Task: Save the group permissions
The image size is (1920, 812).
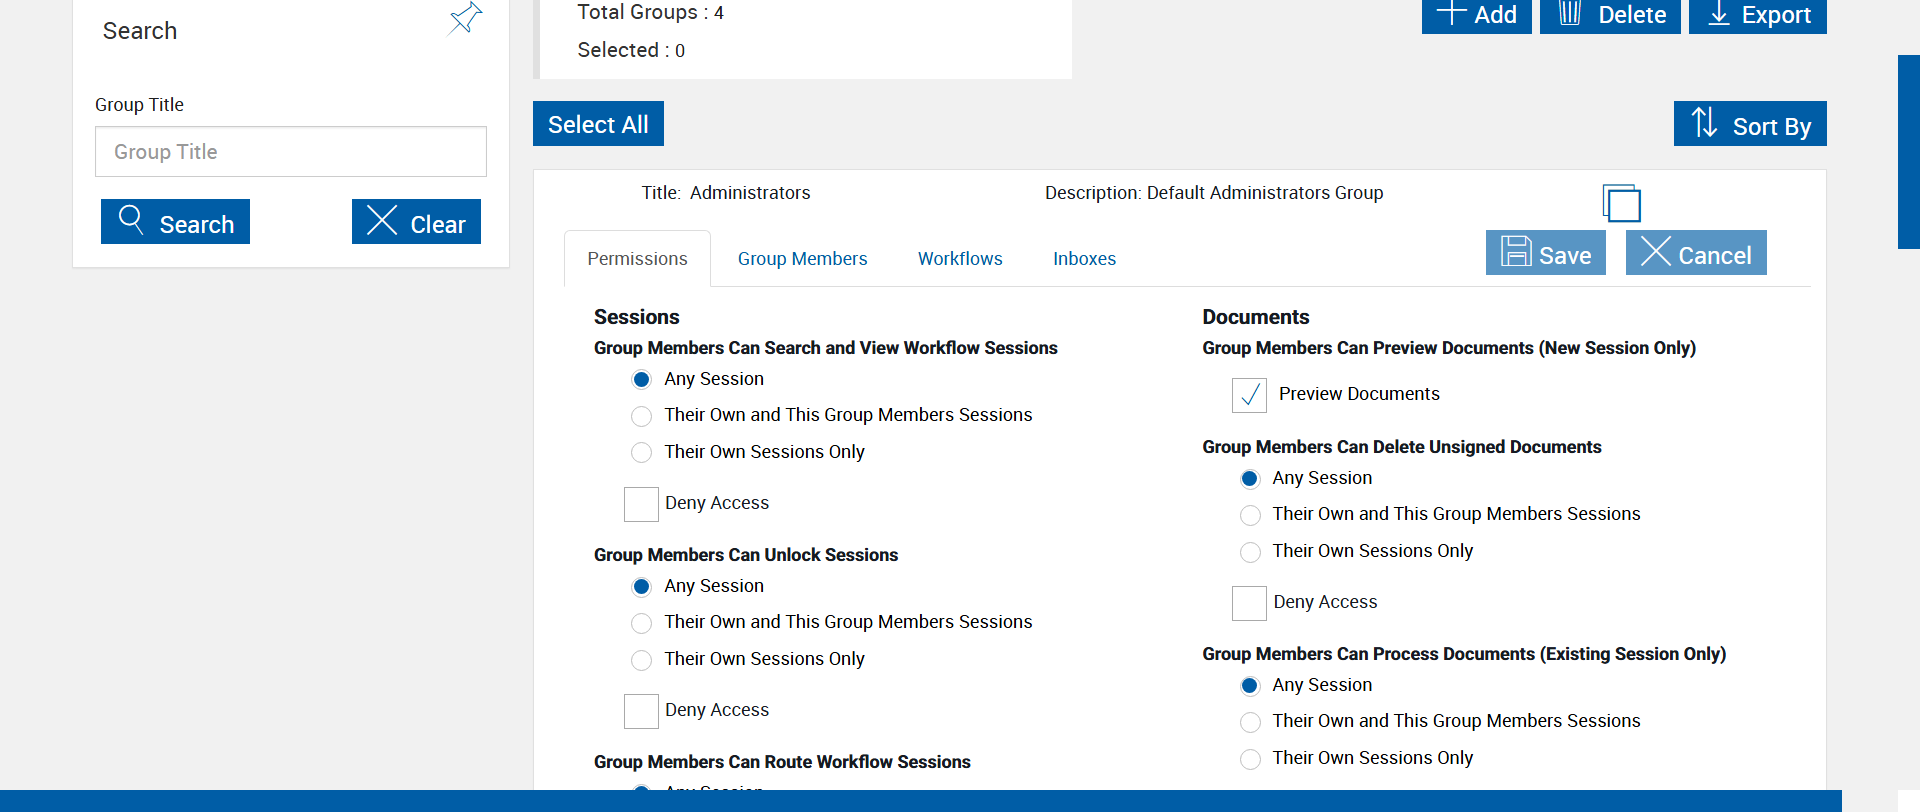Action: point(1545,253)
